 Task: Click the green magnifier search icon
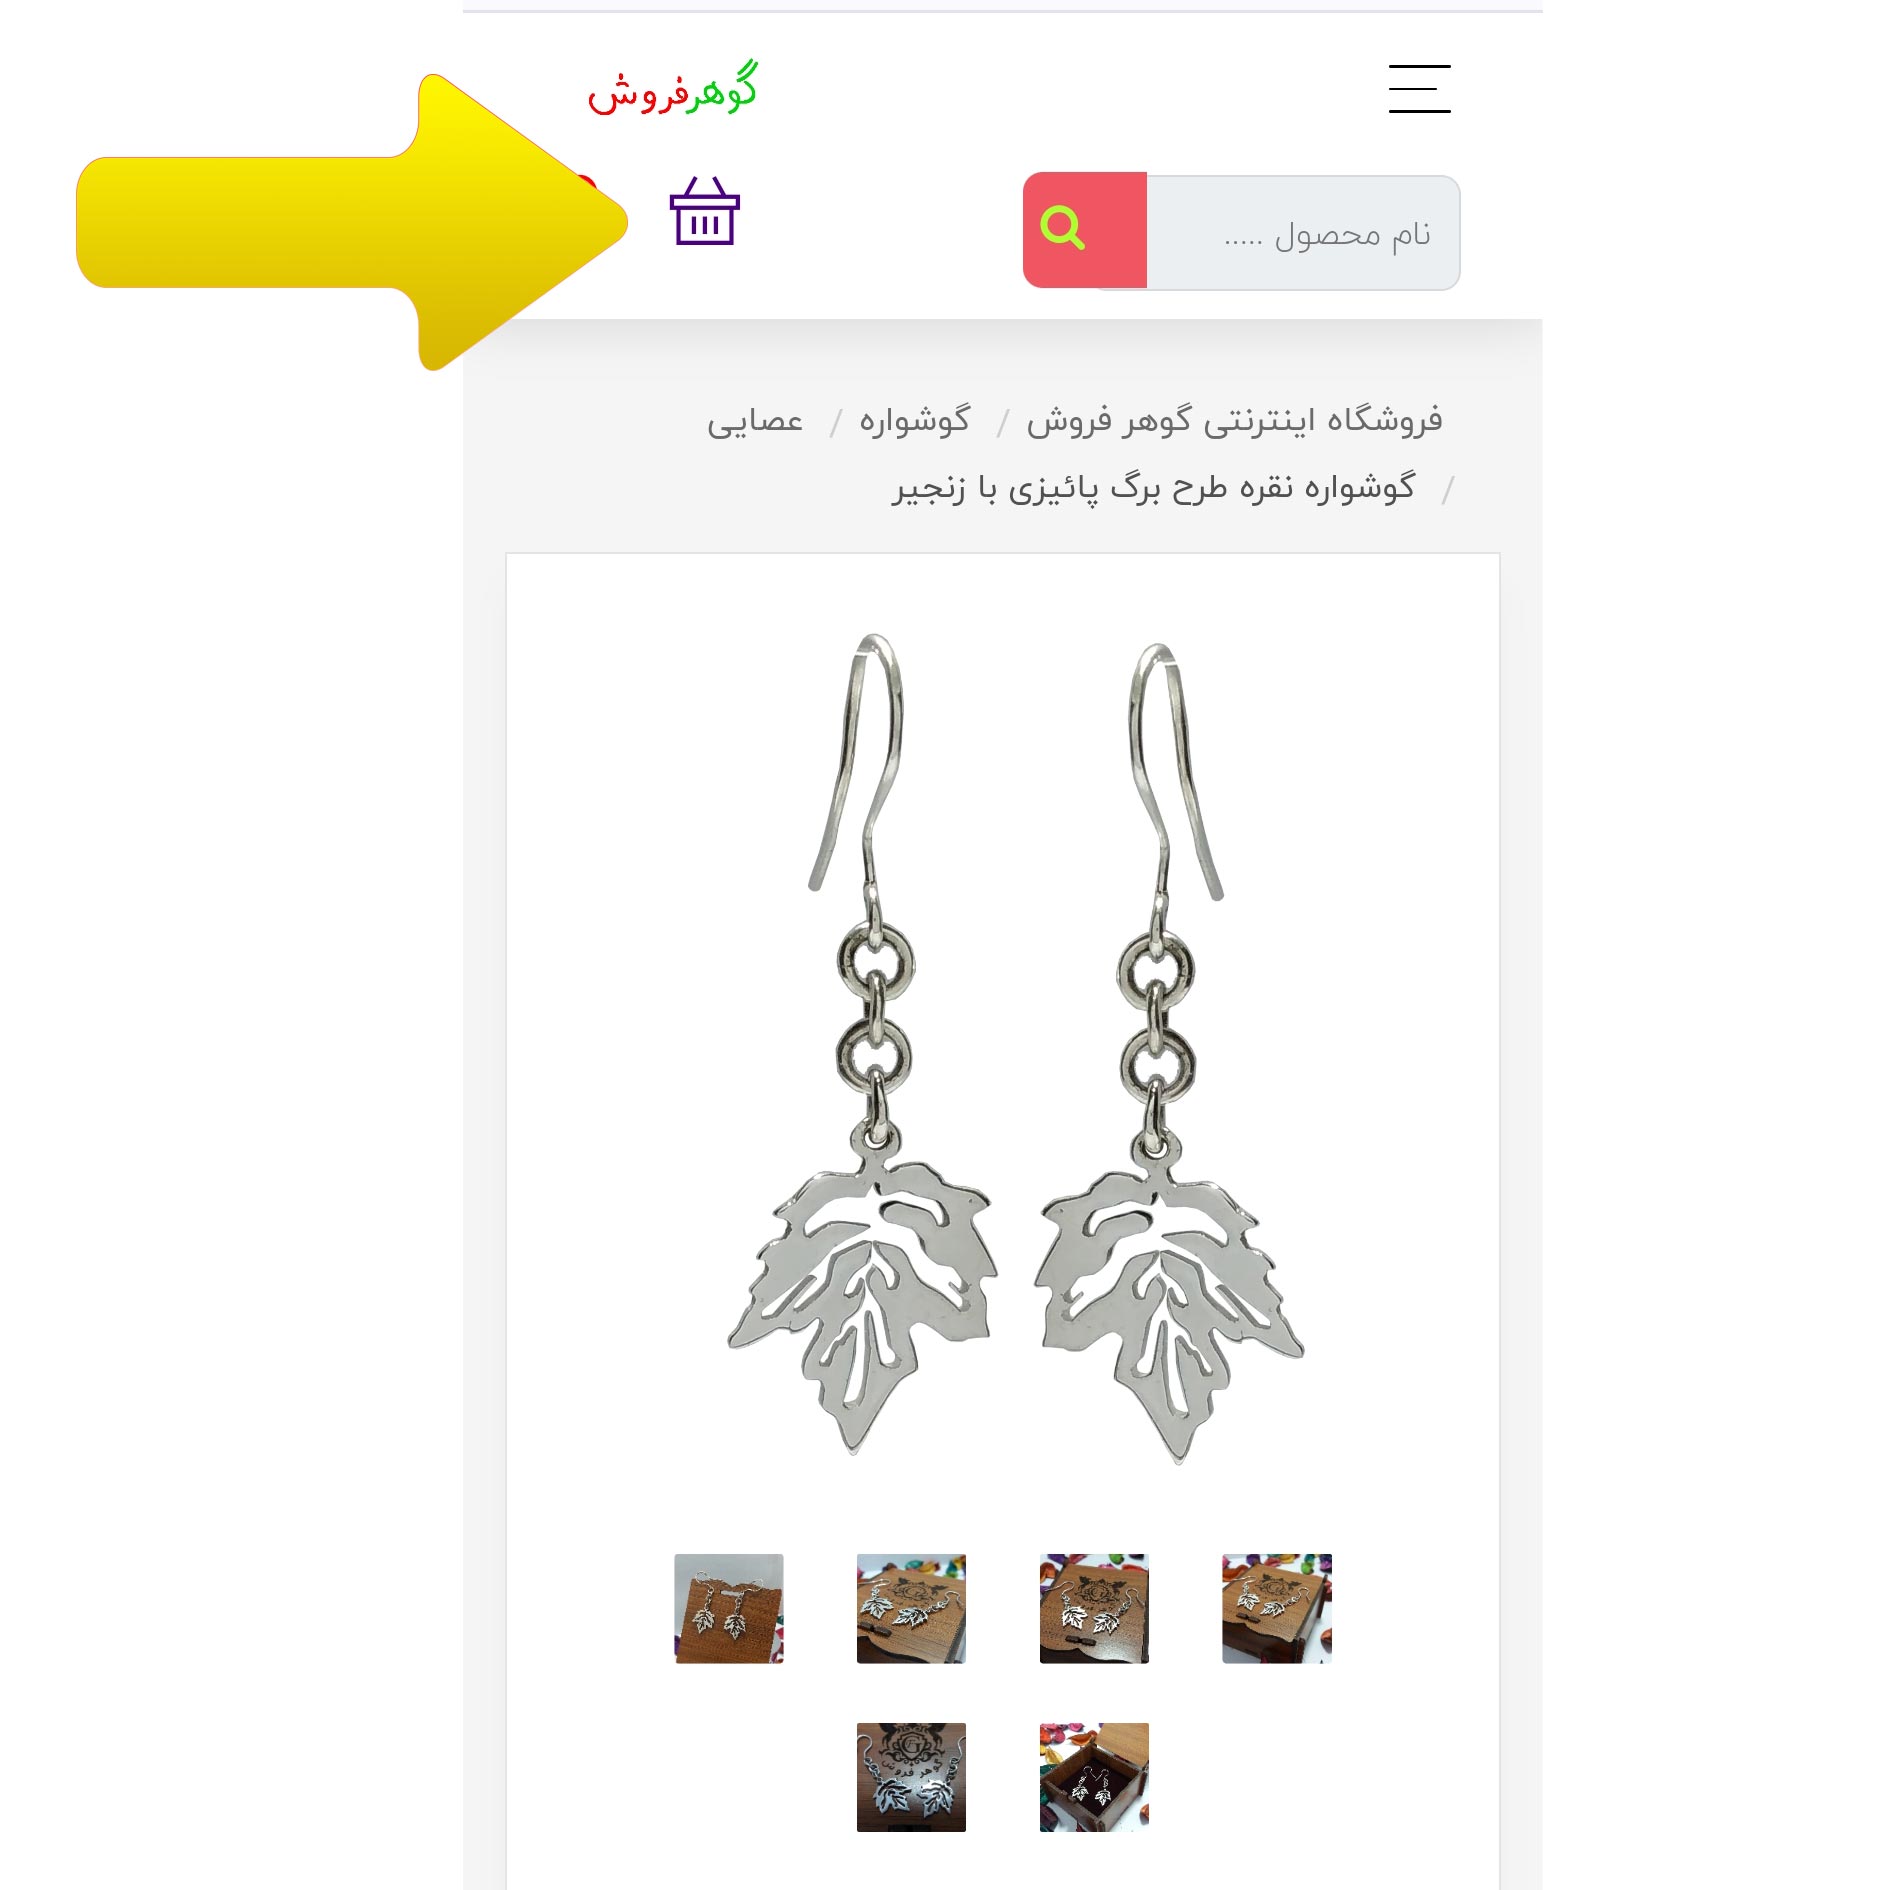1062,228
